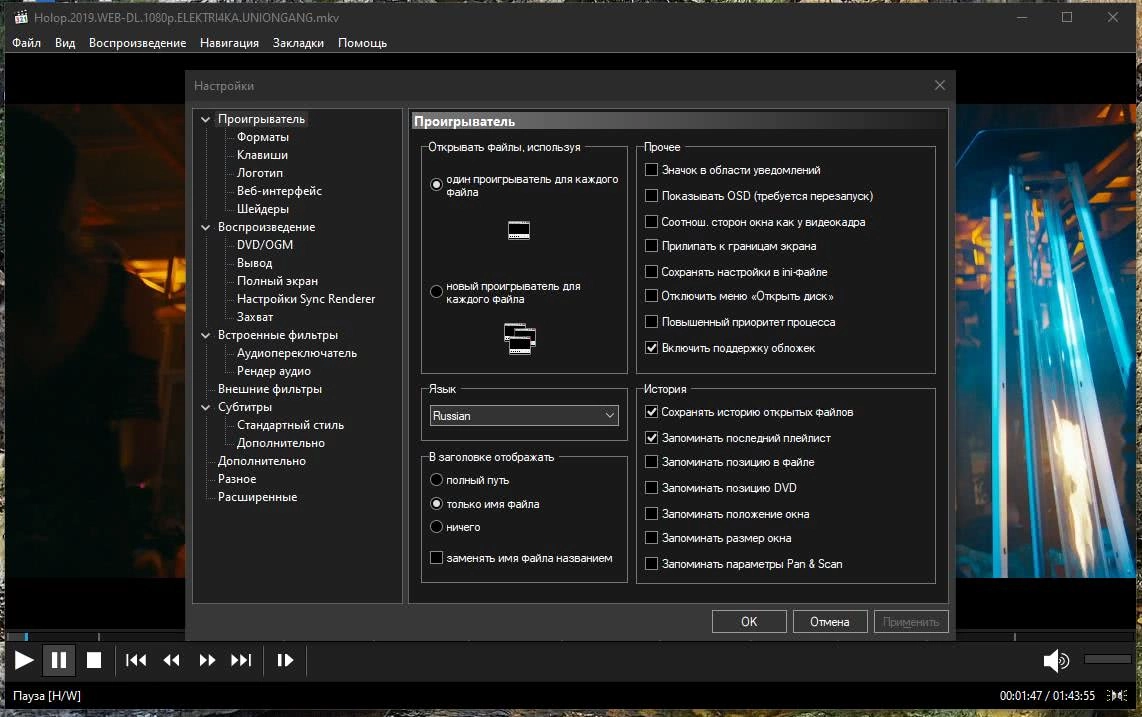Screen dimensions: 1142x717
Task: Toggle Отключить меню «Открыть диск» checkbox
Action: [652, 296]
